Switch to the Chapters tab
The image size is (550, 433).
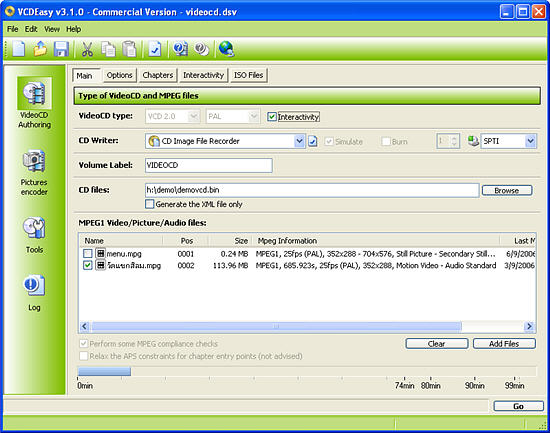pos(158,75)
